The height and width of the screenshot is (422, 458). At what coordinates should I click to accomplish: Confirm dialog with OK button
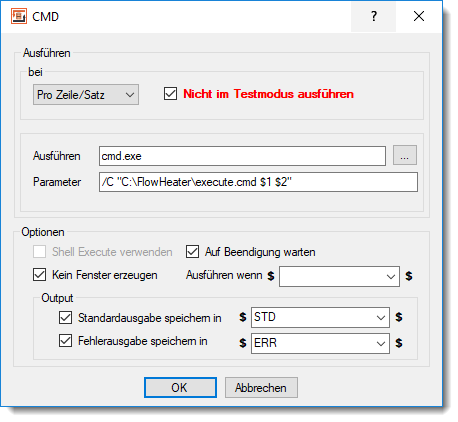point(180,388)
